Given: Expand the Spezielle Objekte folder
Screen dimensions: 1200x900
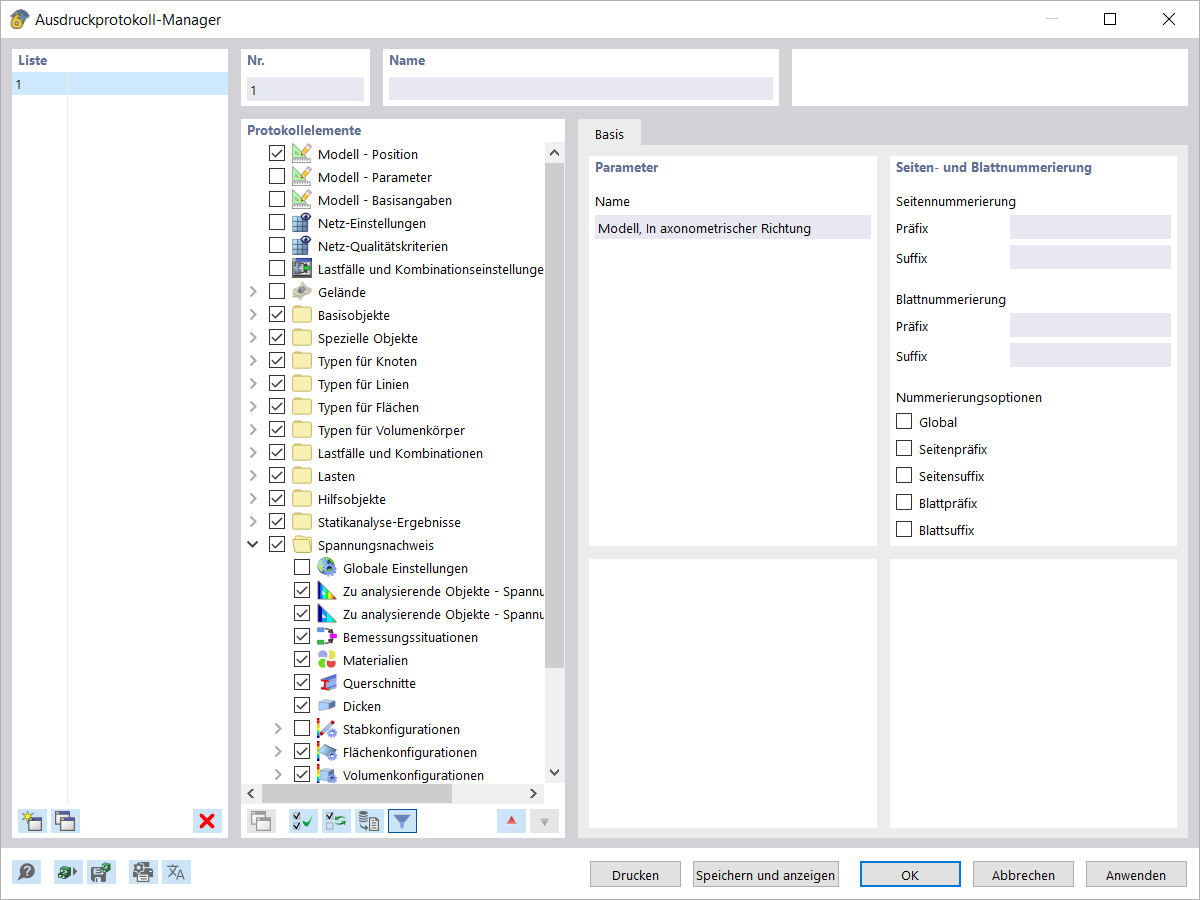Looking at the screenshot, I should [x=253, y=338].
